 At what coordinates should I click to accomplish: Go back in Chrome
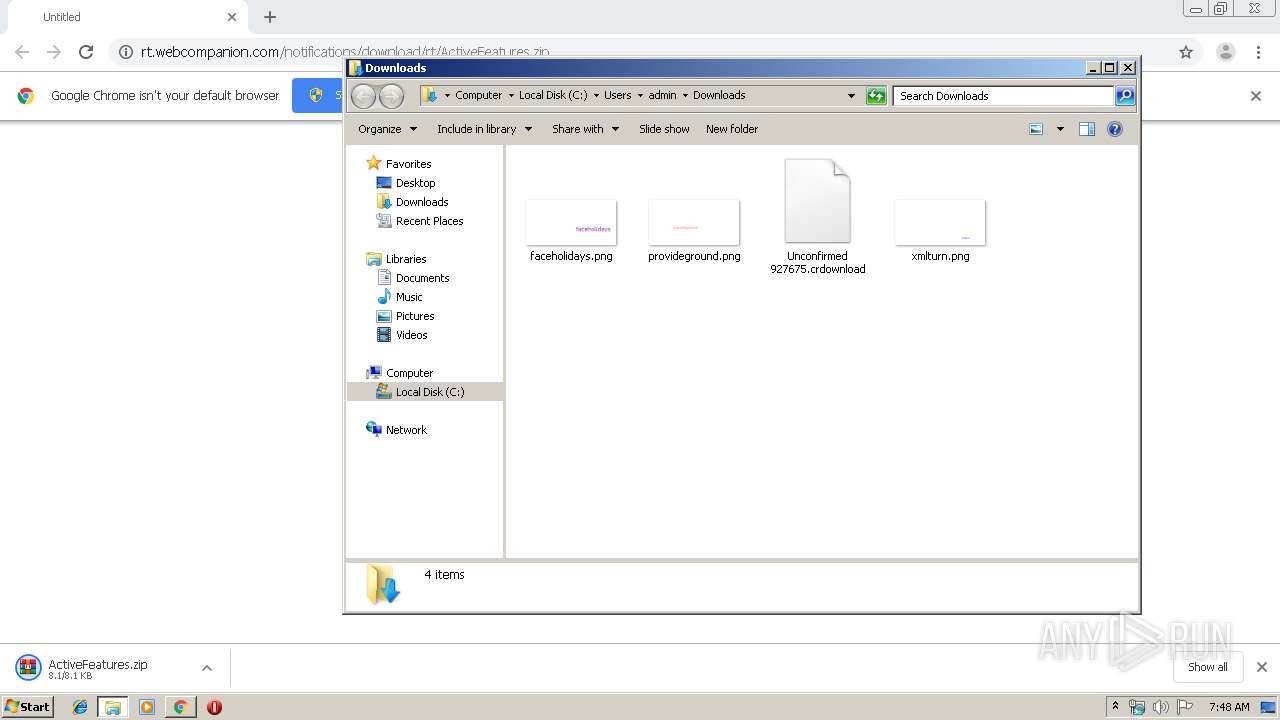22,52
